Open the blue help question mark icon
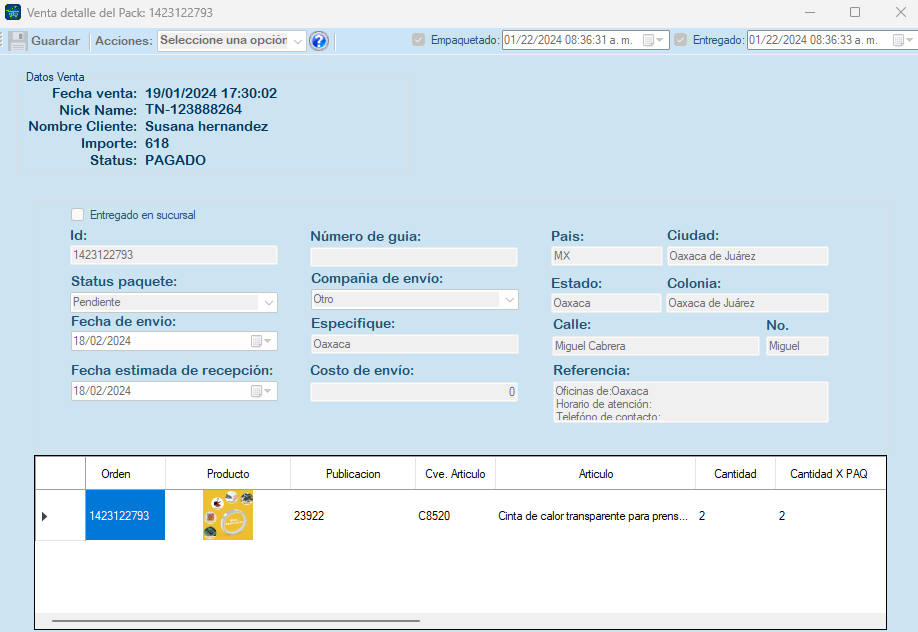 [x=319, y=41]
